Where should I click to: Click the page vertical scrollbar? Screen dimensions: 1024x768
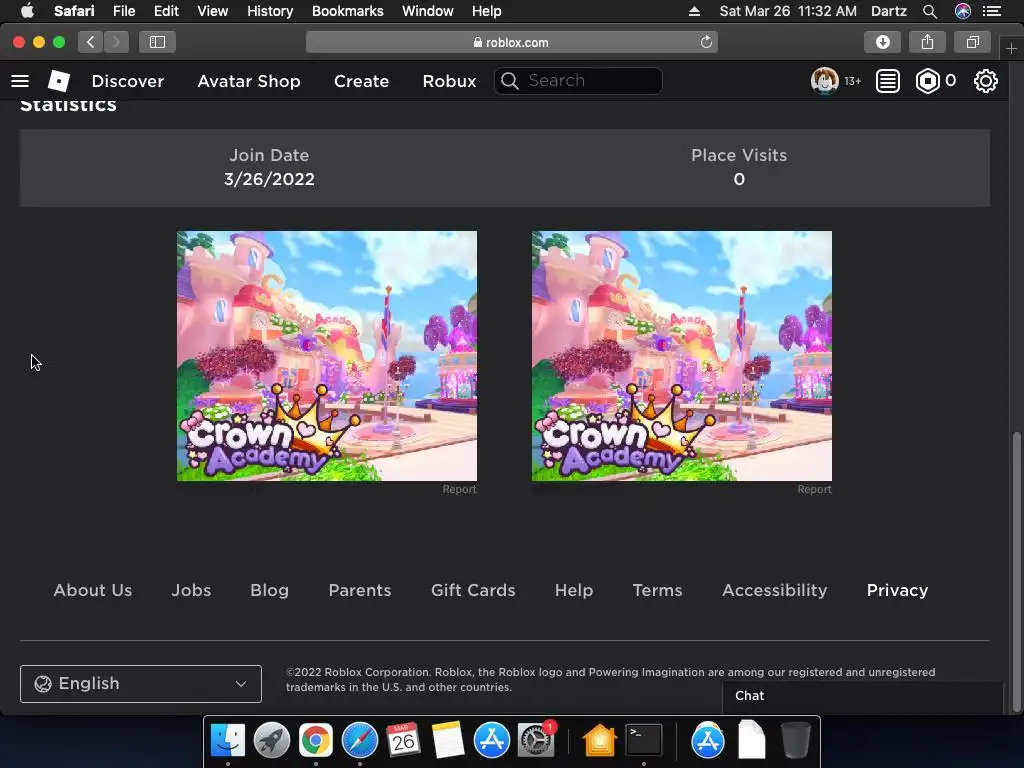tap(1016, 571)
